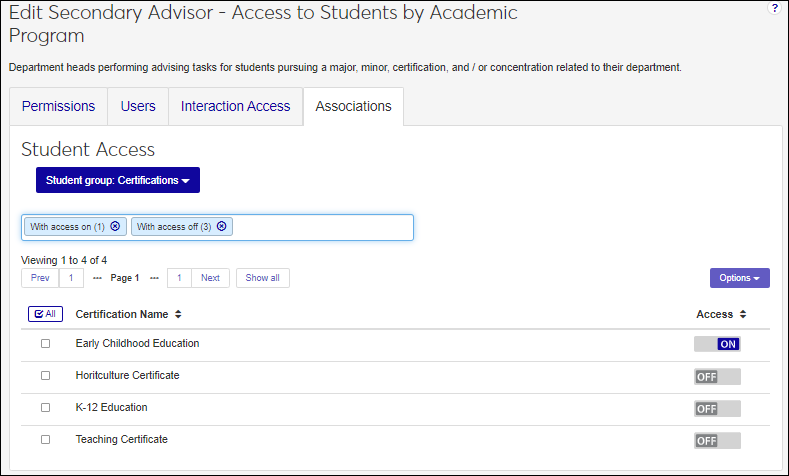789x476 pixels.
Task: Open the Options dropdown menu
Action: [739, 278]
